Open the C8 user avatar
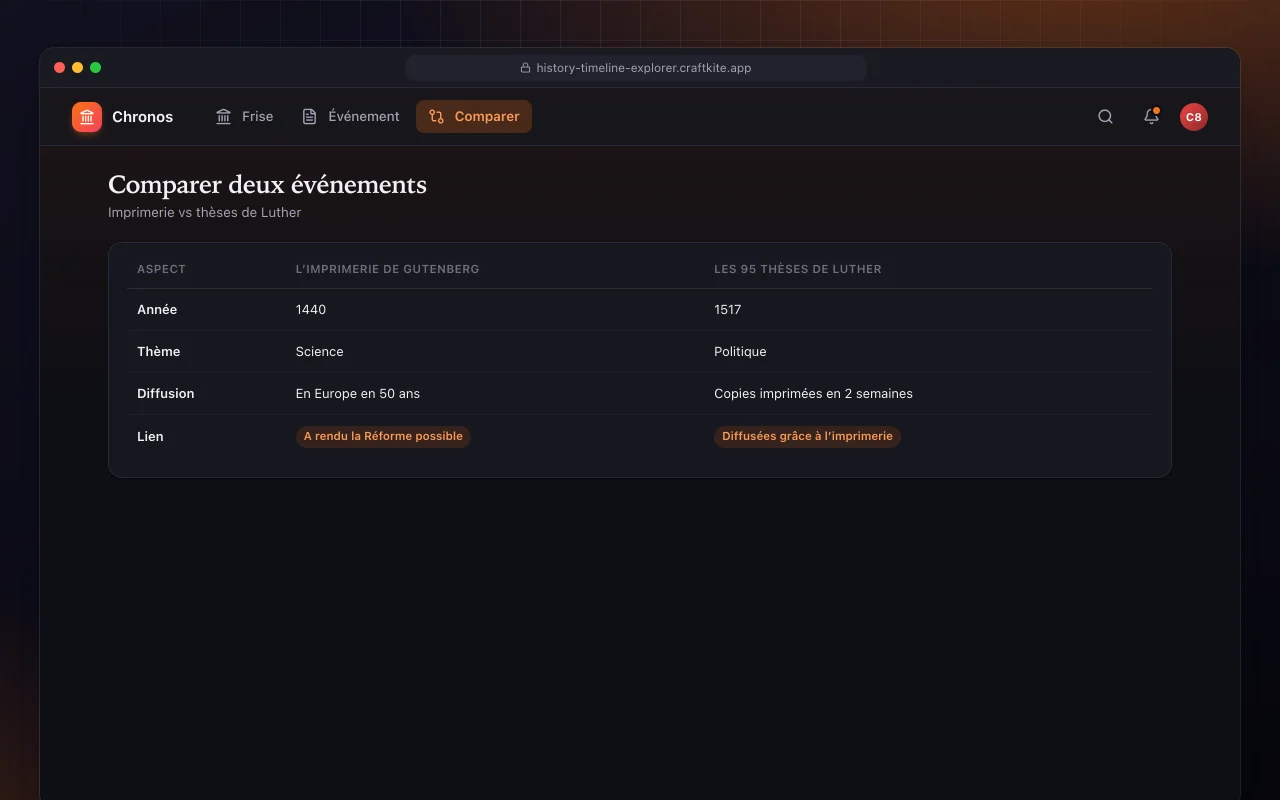 1193,117
